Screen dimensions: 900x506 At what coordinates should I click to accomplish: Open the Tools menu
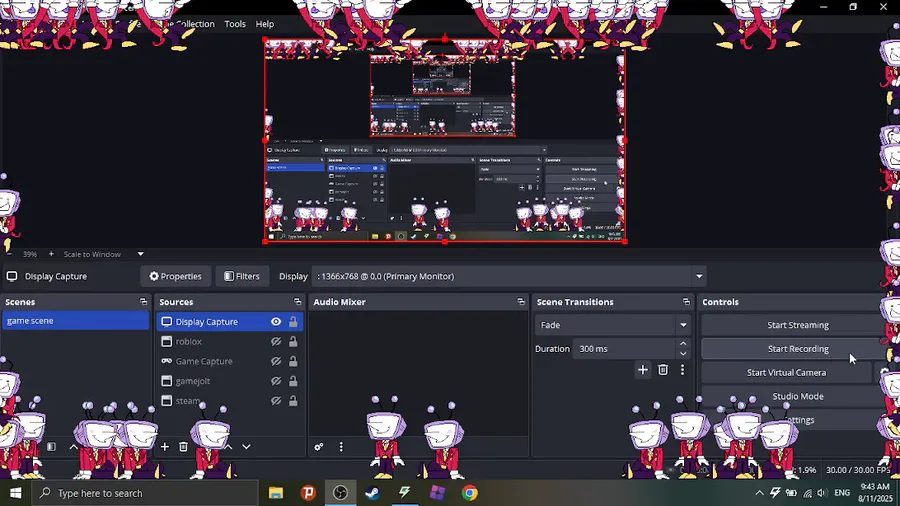click(x=235, y=24)
